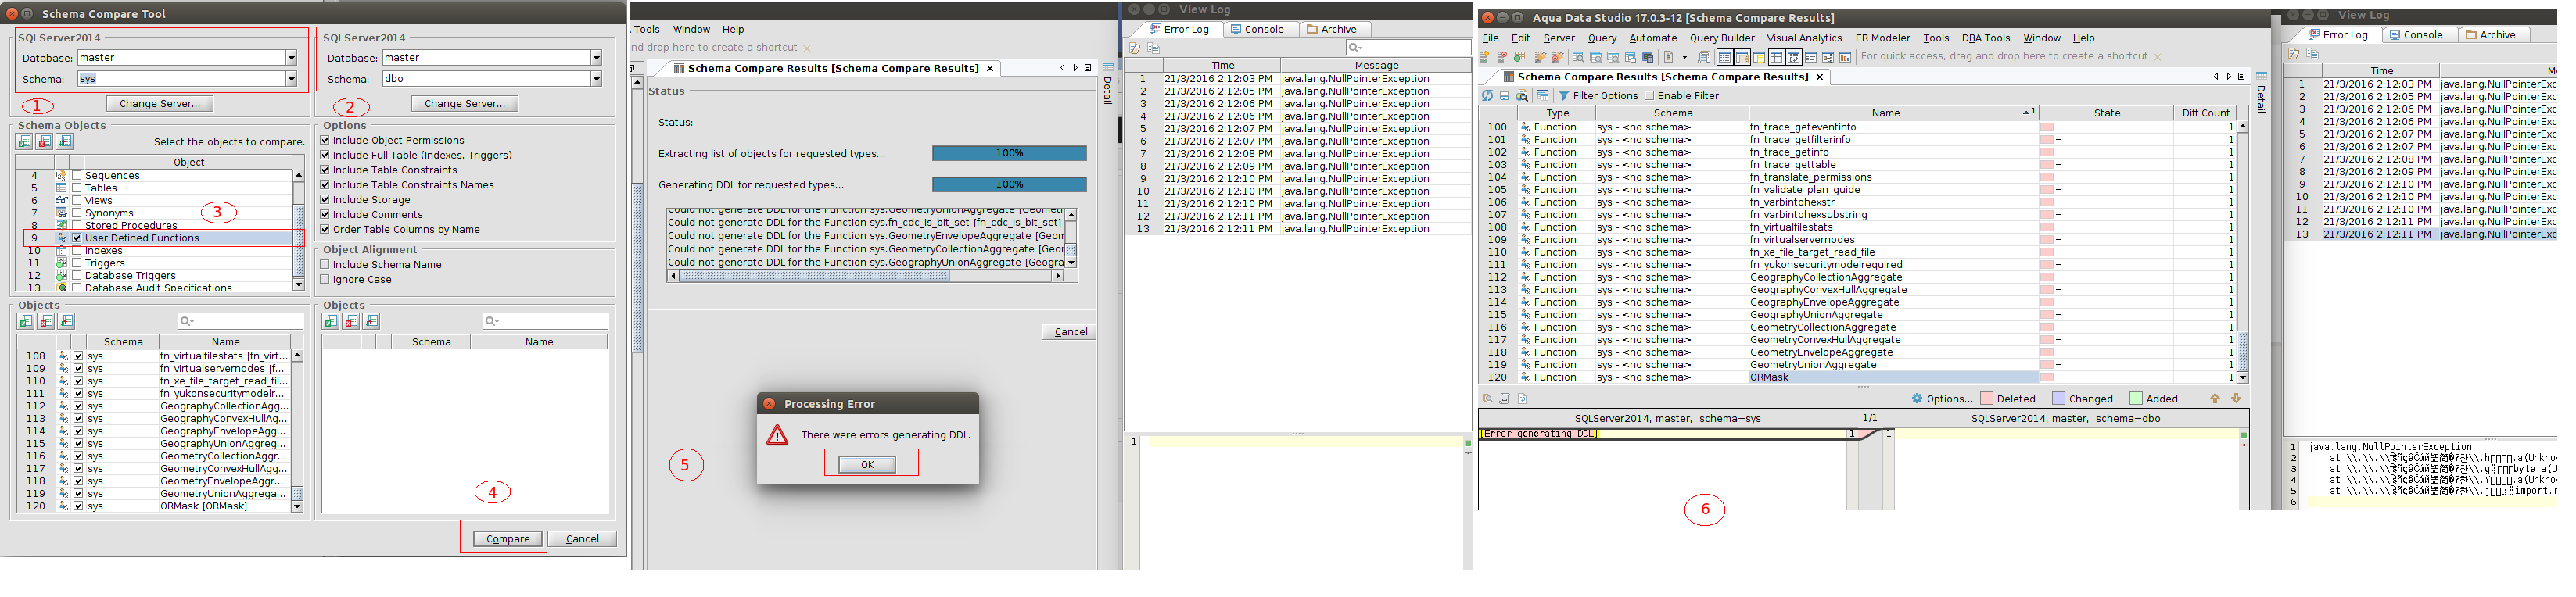2576x597 pixels.
Task: Click Change Server under the dbo schema
Action: click(x=465, y=104)
